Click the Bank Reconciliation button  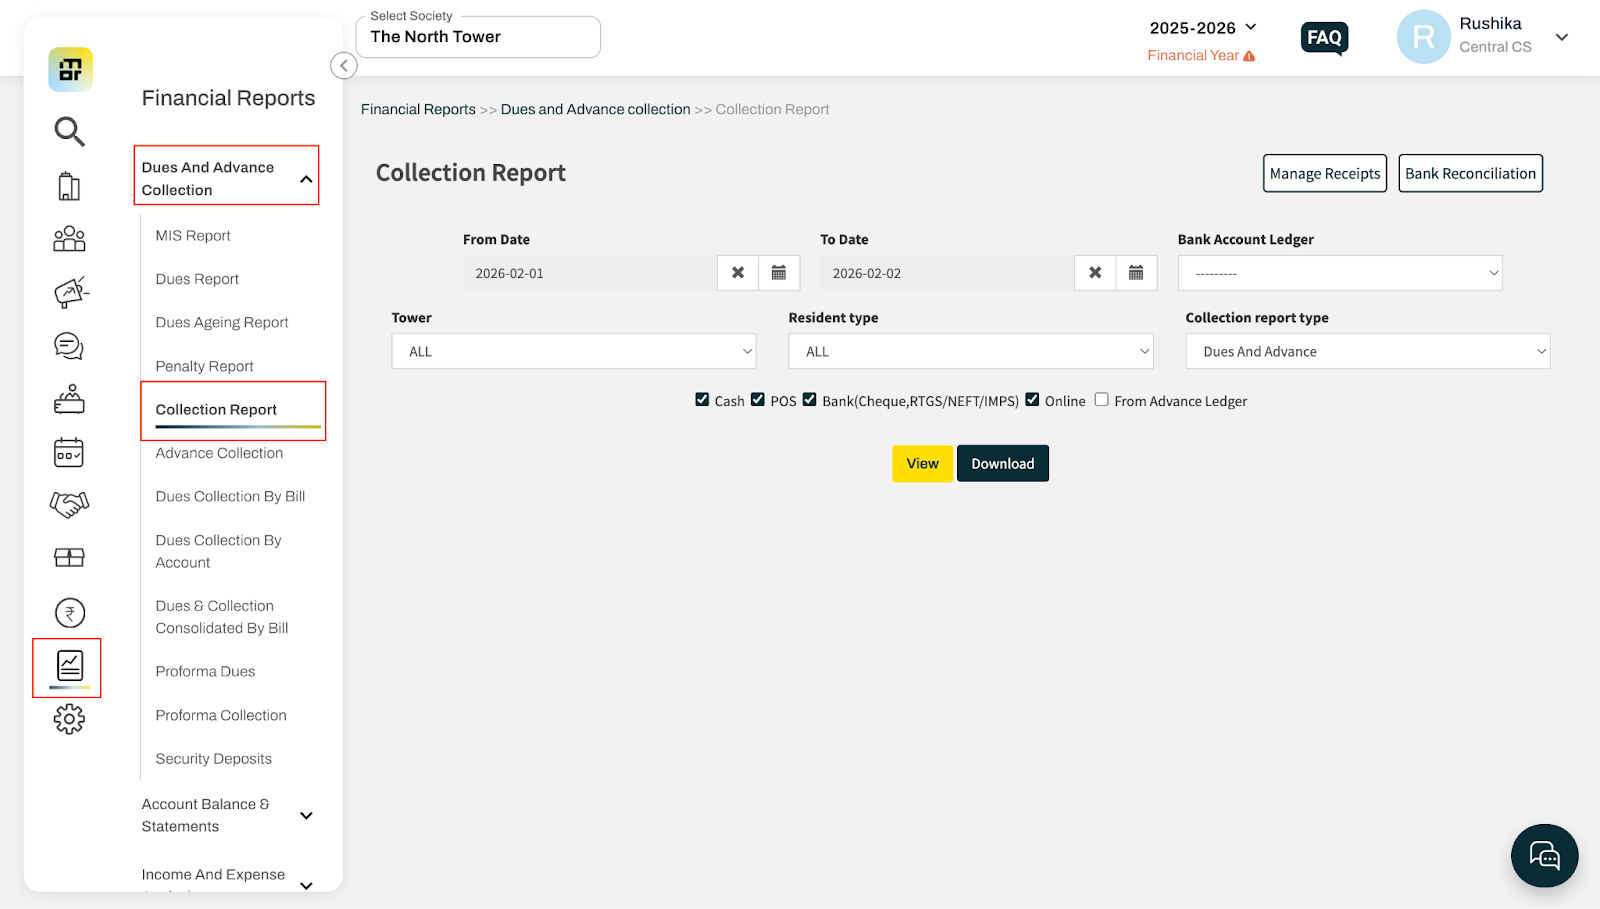(1470, 174)
